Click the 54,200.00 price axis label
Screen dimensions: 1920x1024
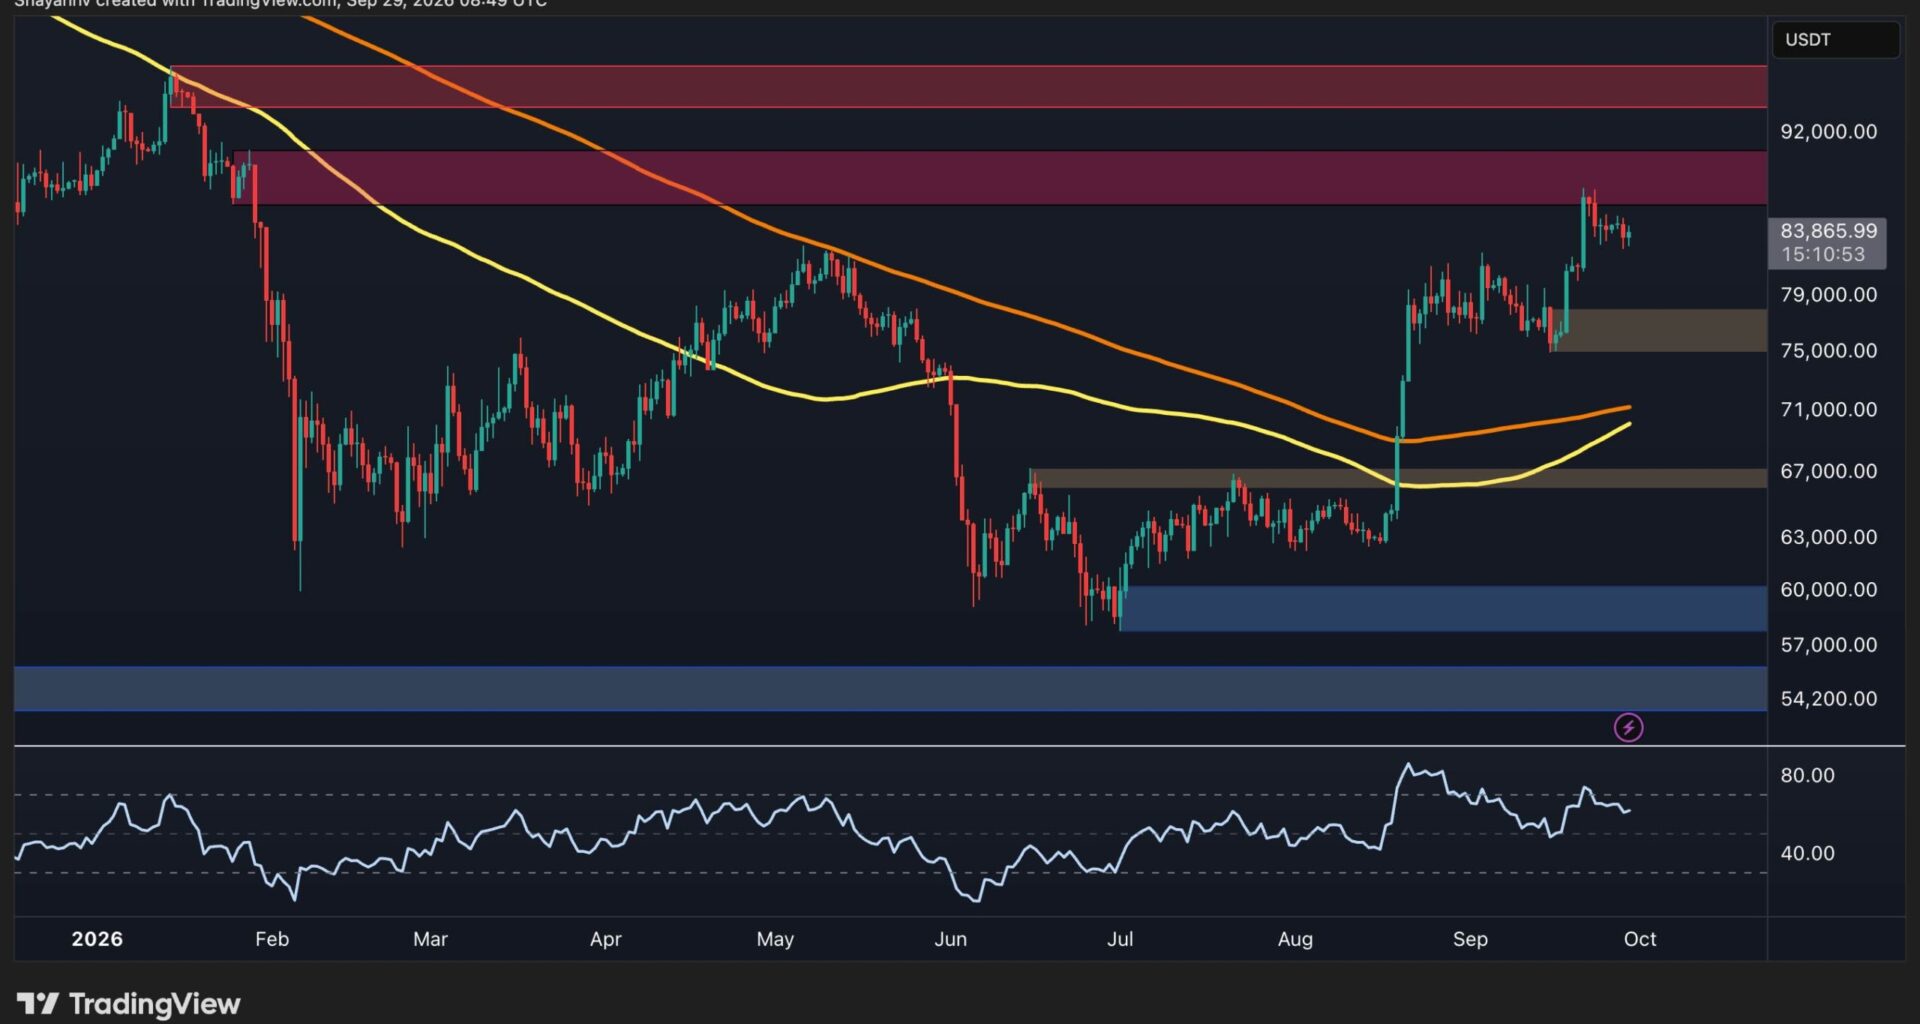tap(1828, 699)
